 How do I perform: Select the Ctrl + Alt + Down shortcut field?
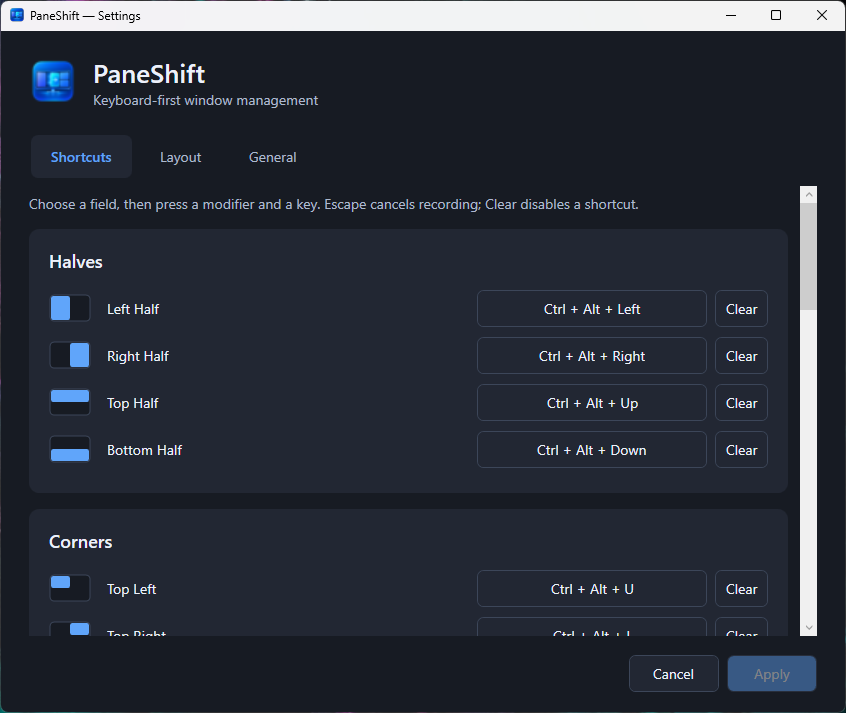pyautogui.click(x=592, y=450)
